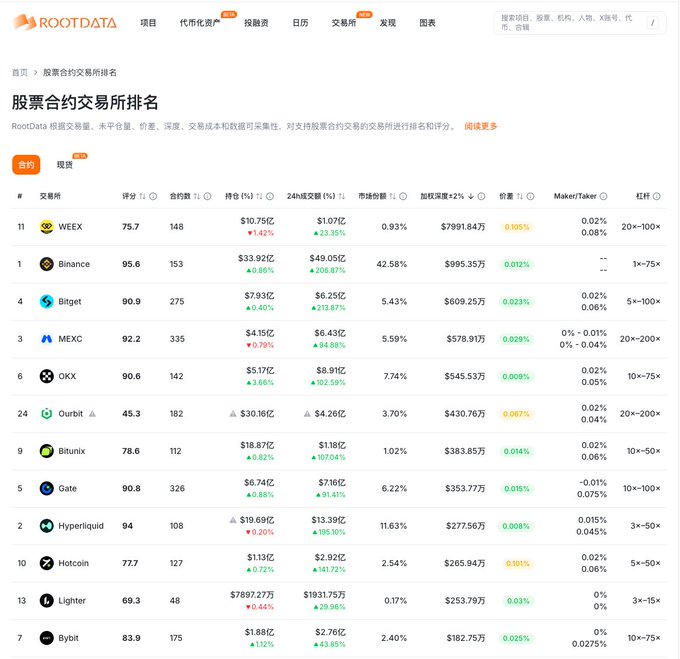Viewport: 680px width, 659px height.
Task: Toggle 加权深度±2% descending sort arrow
Action: (x=471, y=196)
